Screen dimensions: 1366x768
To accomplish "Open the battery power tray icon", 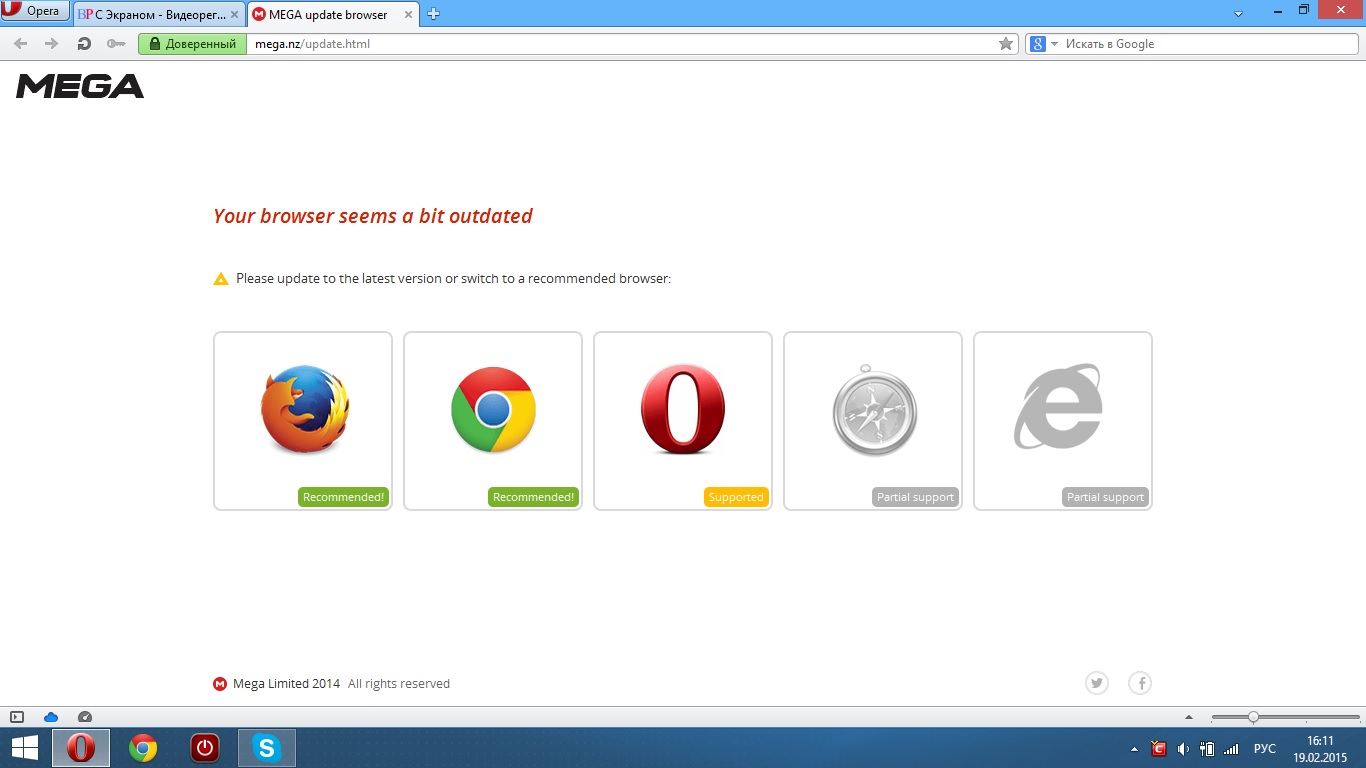I will pos(1207,748).
